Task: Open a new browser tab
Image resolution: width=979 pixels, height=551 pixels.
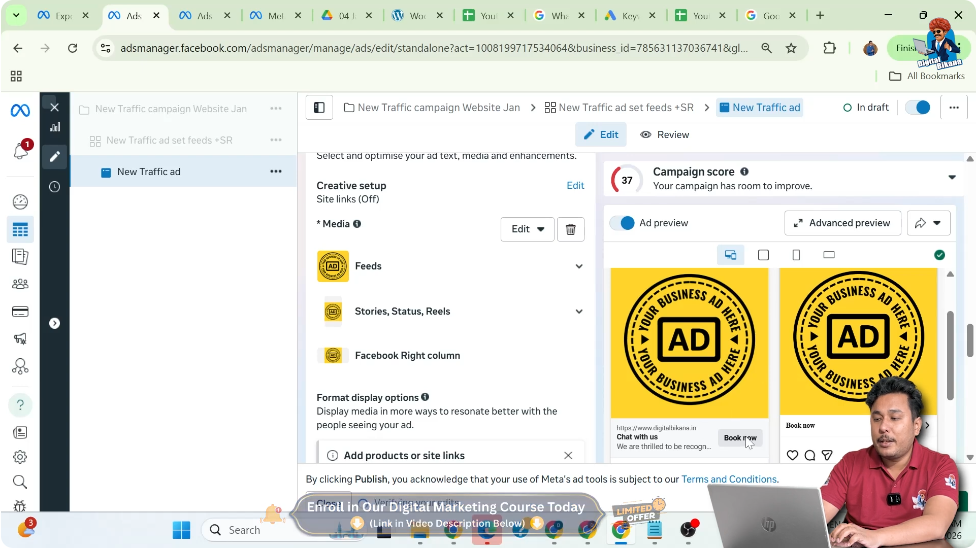Action: point(820,16)
